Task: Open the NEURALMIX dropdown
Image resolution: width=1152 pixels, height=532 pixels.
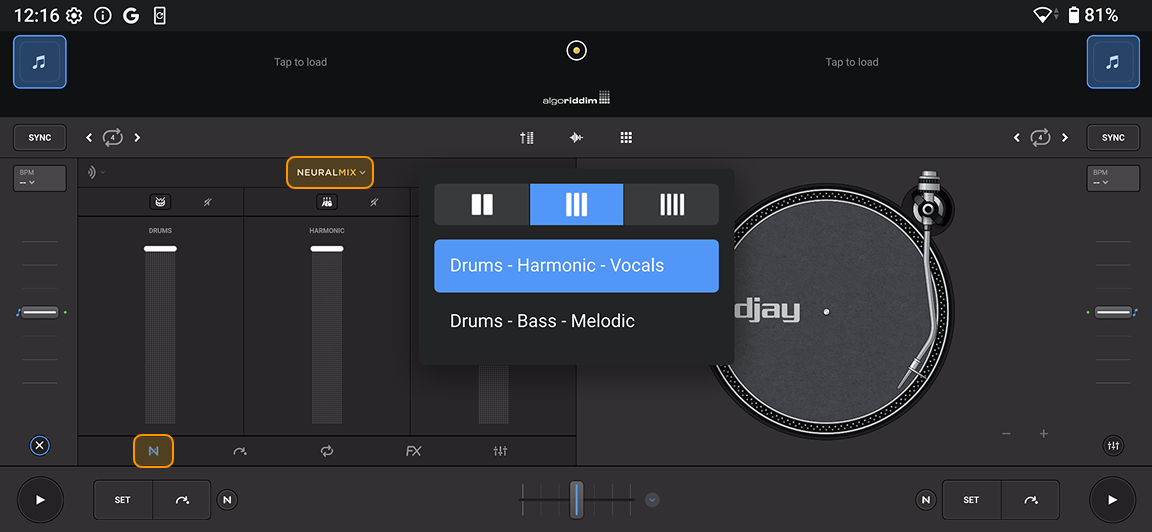Action: coord(330,173)
